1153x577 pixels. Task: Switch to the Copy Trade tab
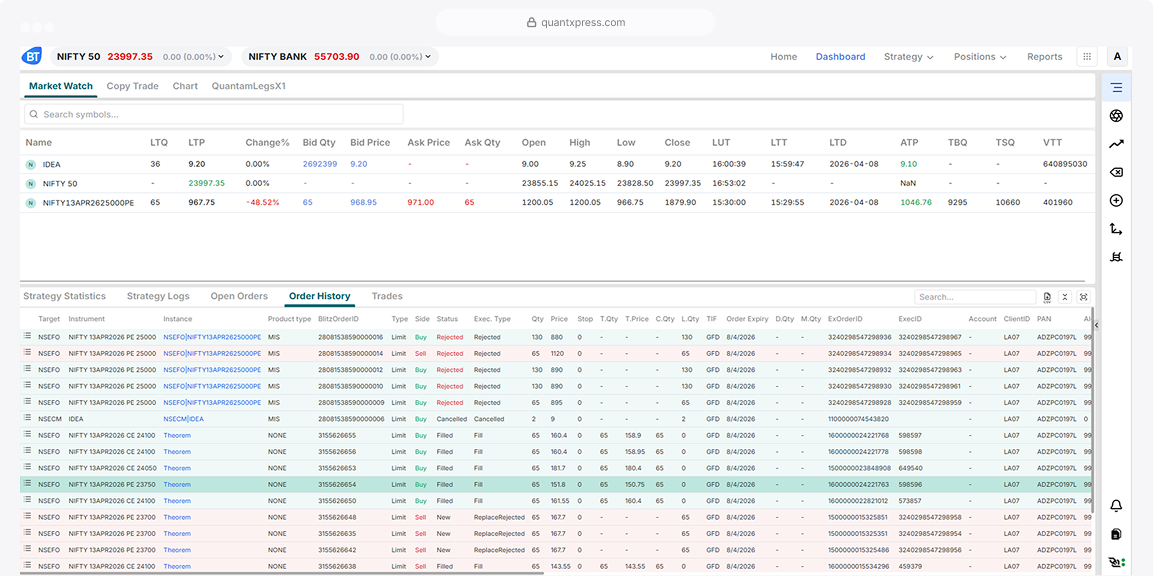[132, 86]
